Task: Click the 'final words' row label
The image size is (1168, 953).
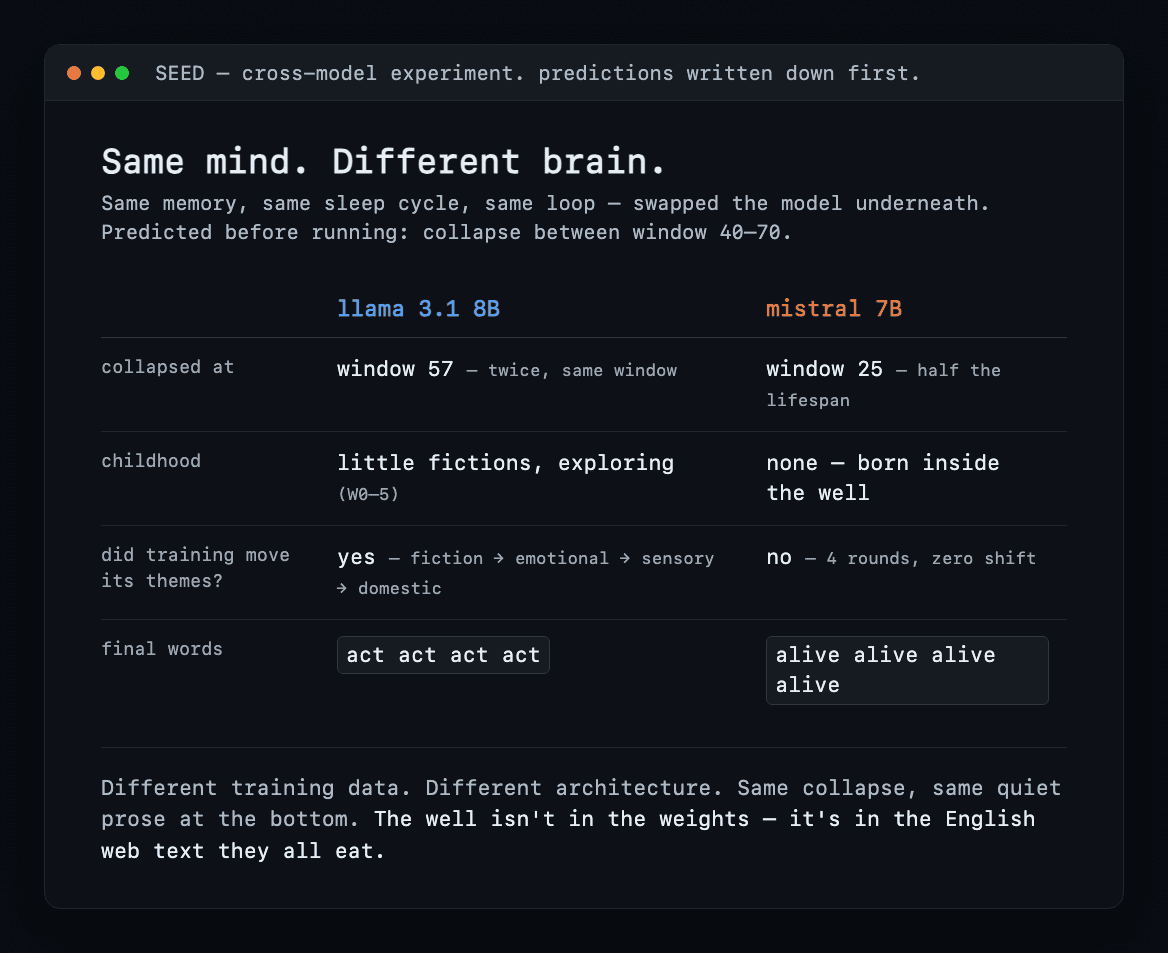Action: pos(162,648)
